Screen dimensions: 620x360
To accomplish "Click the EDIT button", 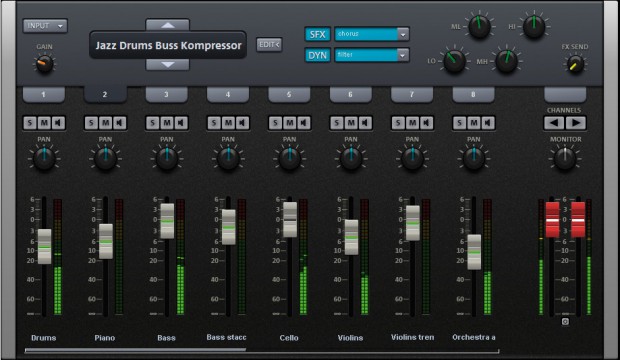I will click(x=269, y=45).
